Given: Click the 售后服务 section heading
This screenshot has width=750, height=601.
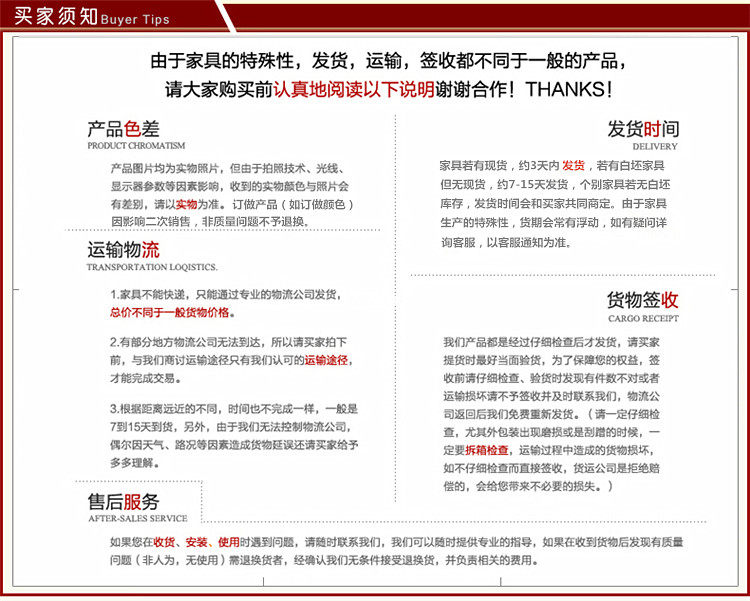Looking at the screenshot, I should 123,502.
